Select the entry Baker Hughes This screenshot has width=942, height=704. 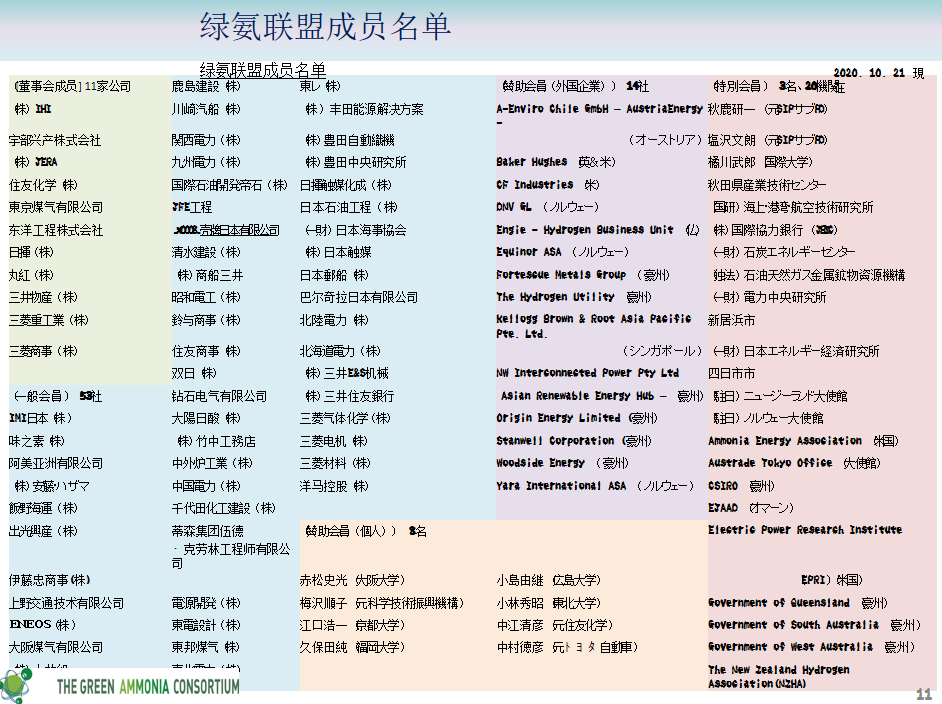tap(532, 162)
